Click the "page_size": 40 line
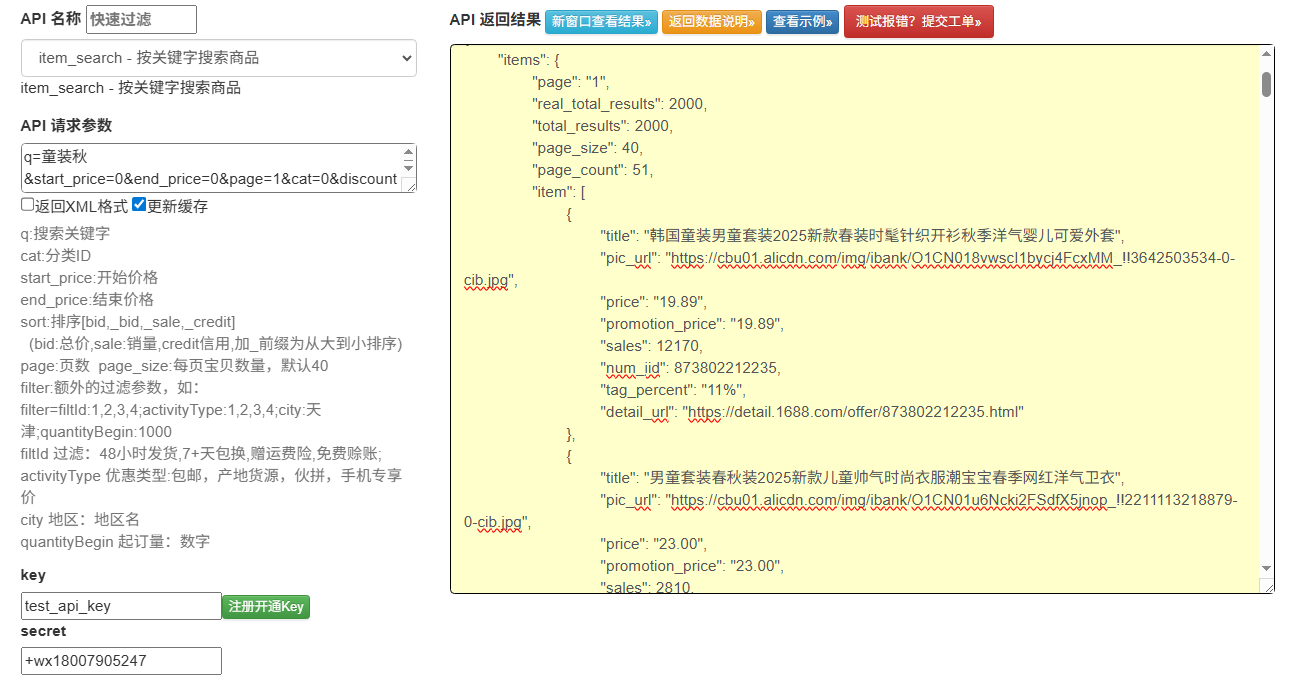The height and width of the screenshot is (678, 1294). click(588, 148)
